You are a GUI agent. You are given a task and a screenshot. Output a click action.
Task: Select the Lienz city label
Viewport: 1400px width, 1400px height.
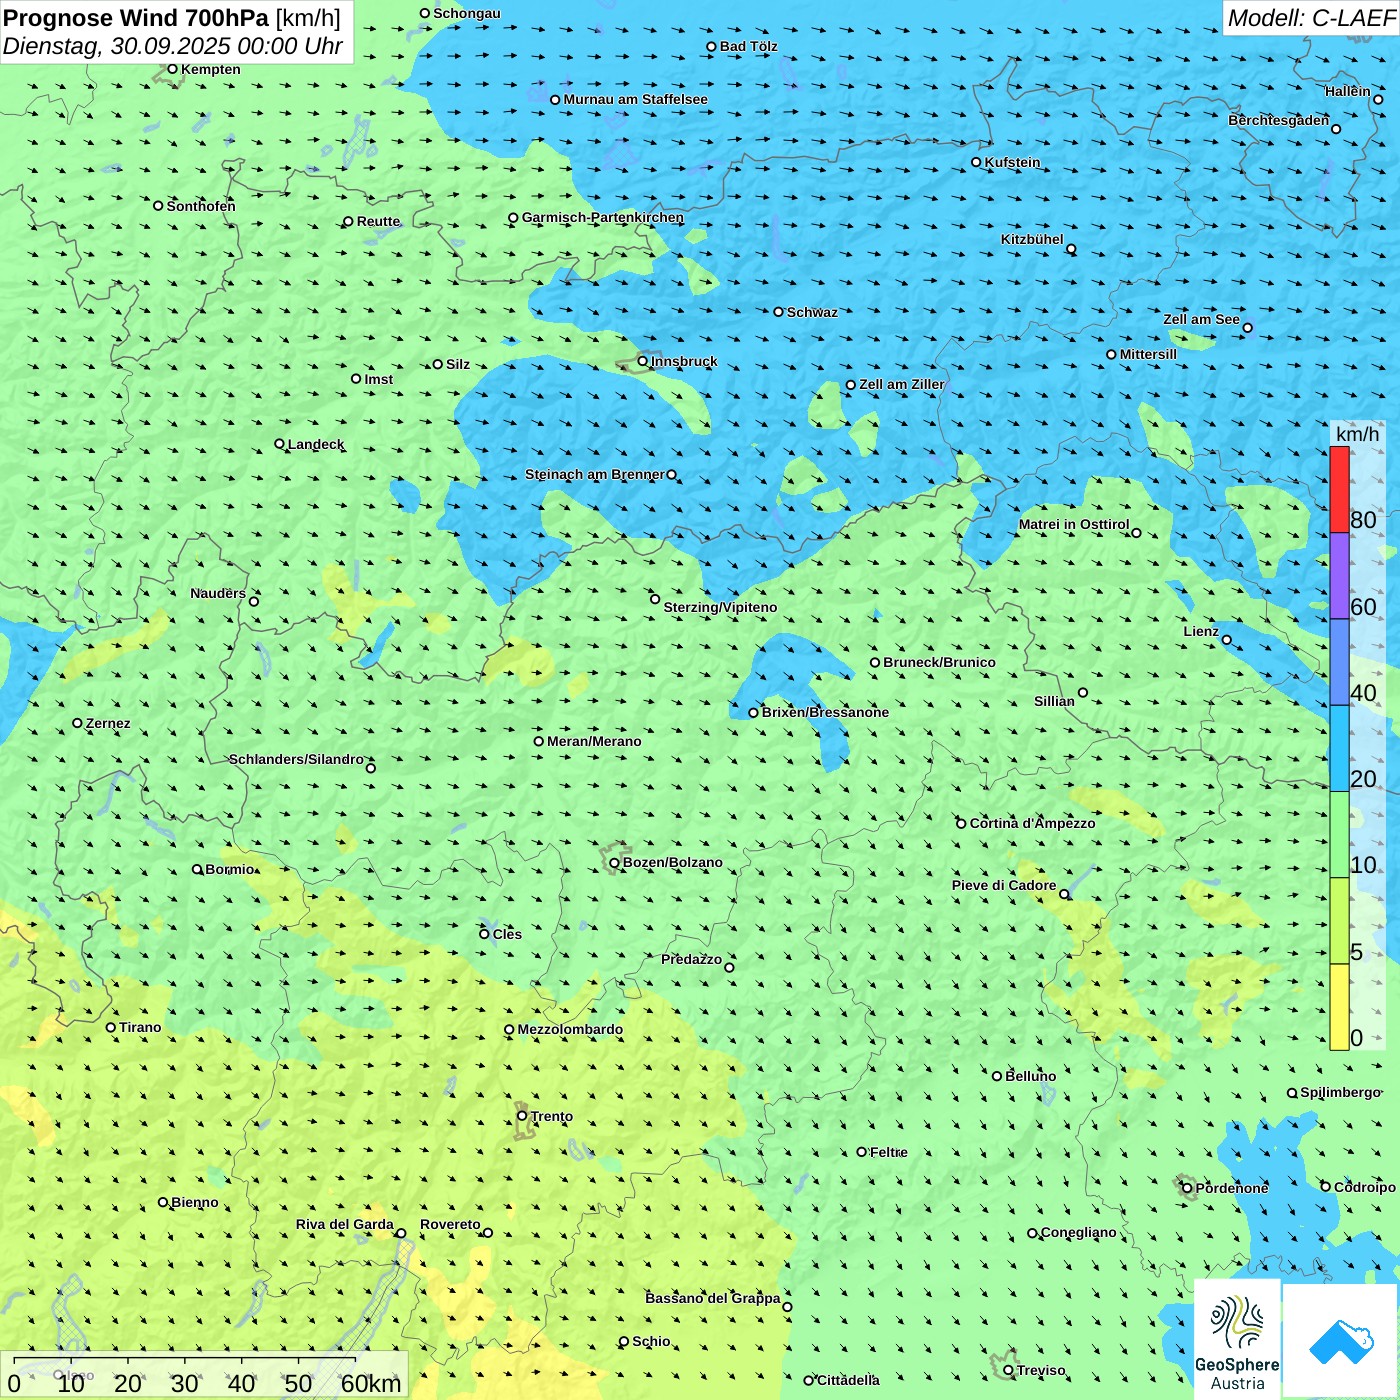tap(1201, 631)
